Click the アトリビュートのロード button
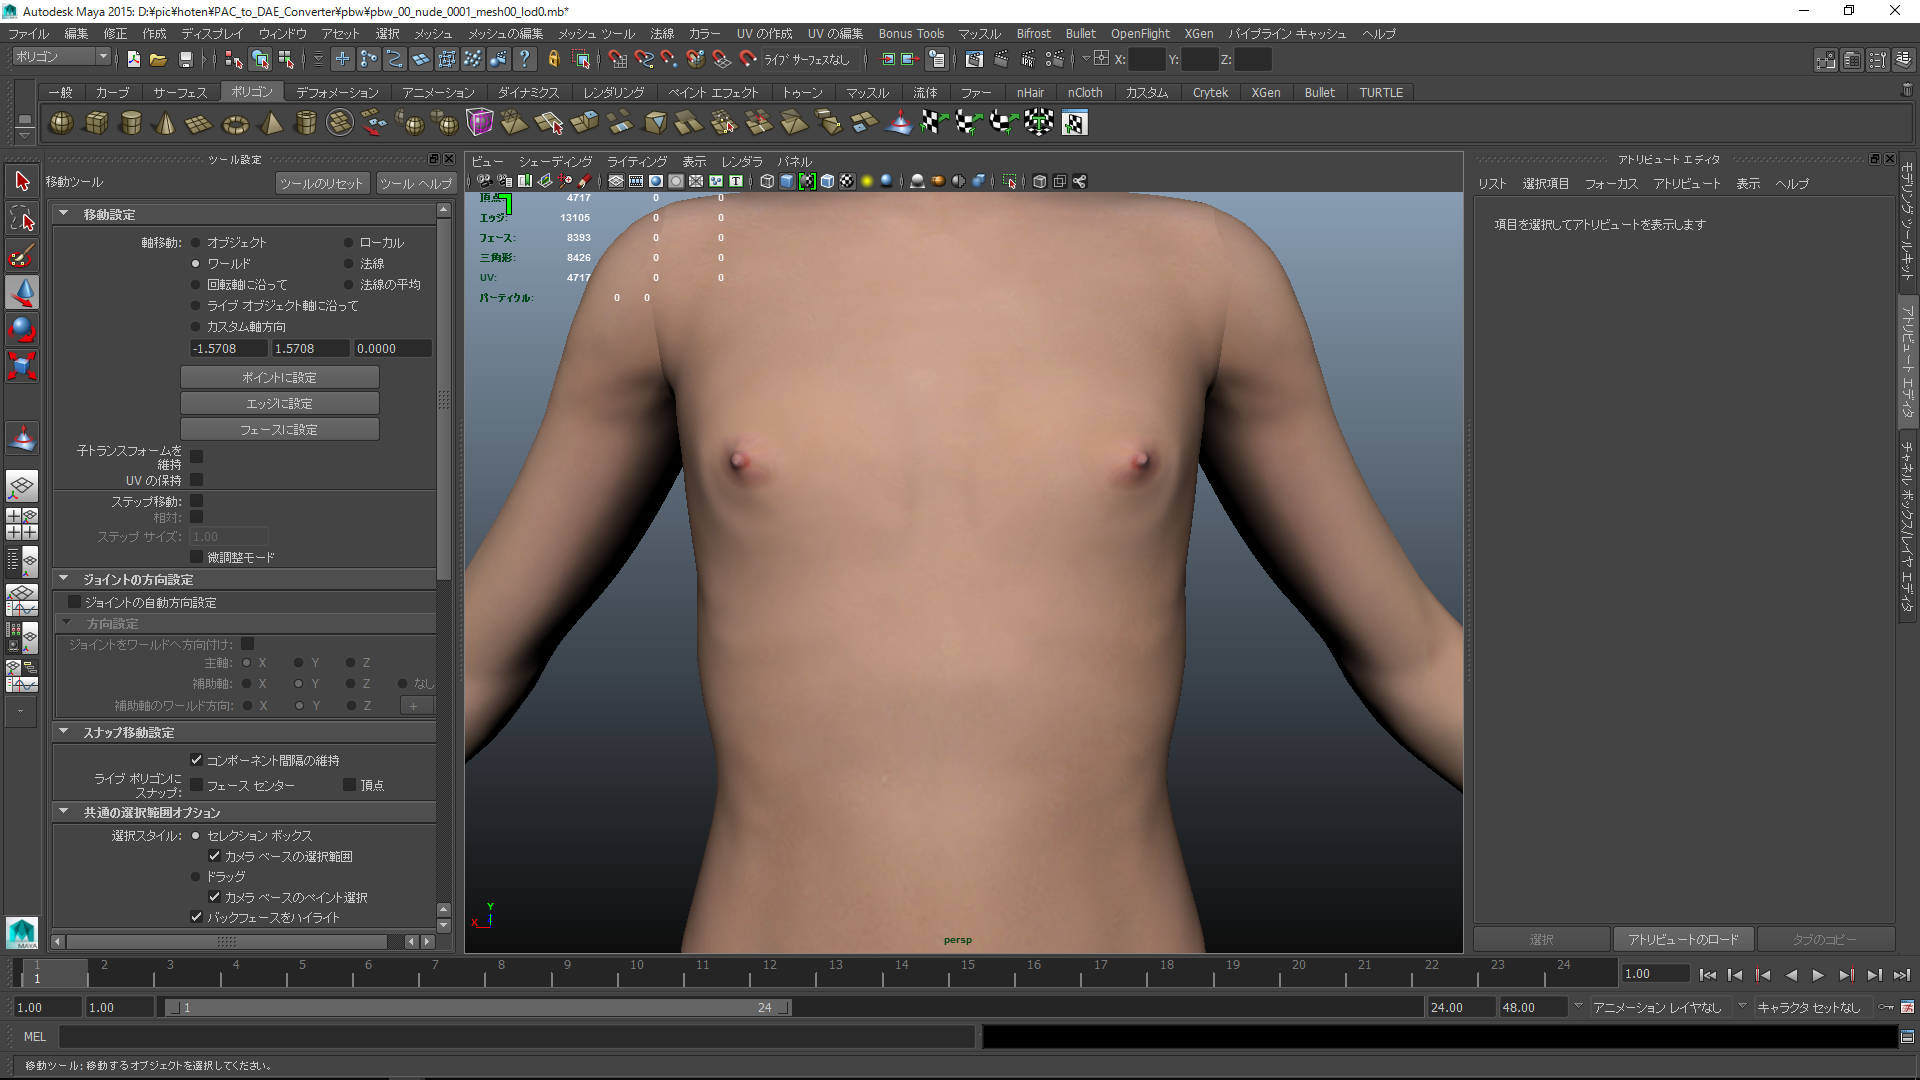1920x1080 pixels. coord(1683,939)
